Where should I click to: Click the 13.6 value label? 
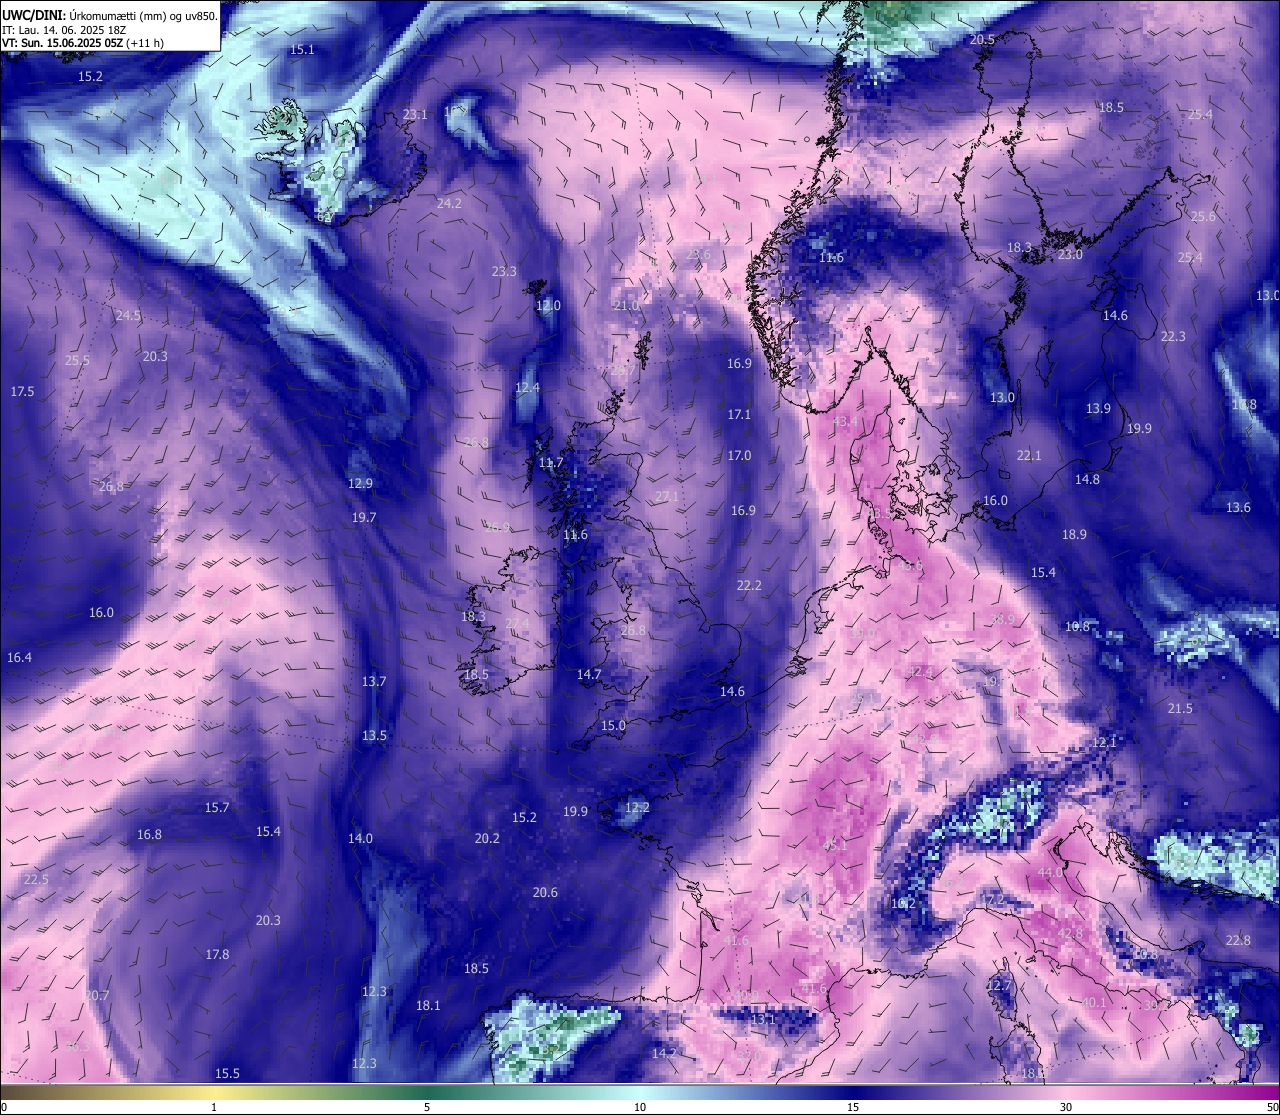coord(1238,507)
